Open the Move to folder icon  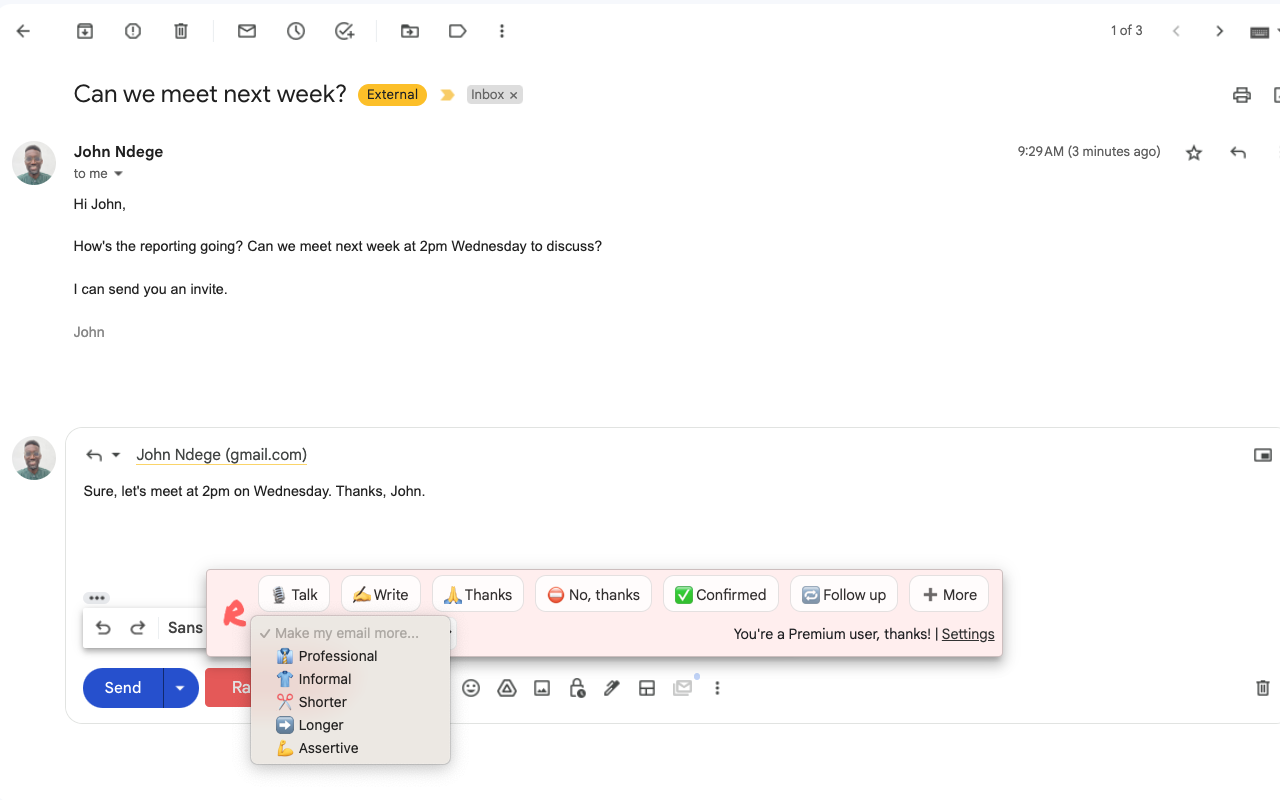tap(410, 31)
